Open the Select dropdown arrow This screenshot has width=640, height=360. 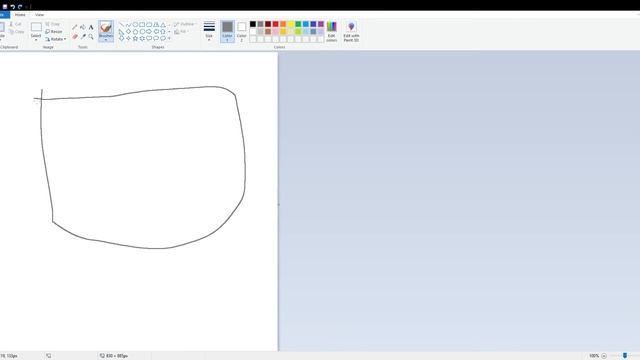36,39
